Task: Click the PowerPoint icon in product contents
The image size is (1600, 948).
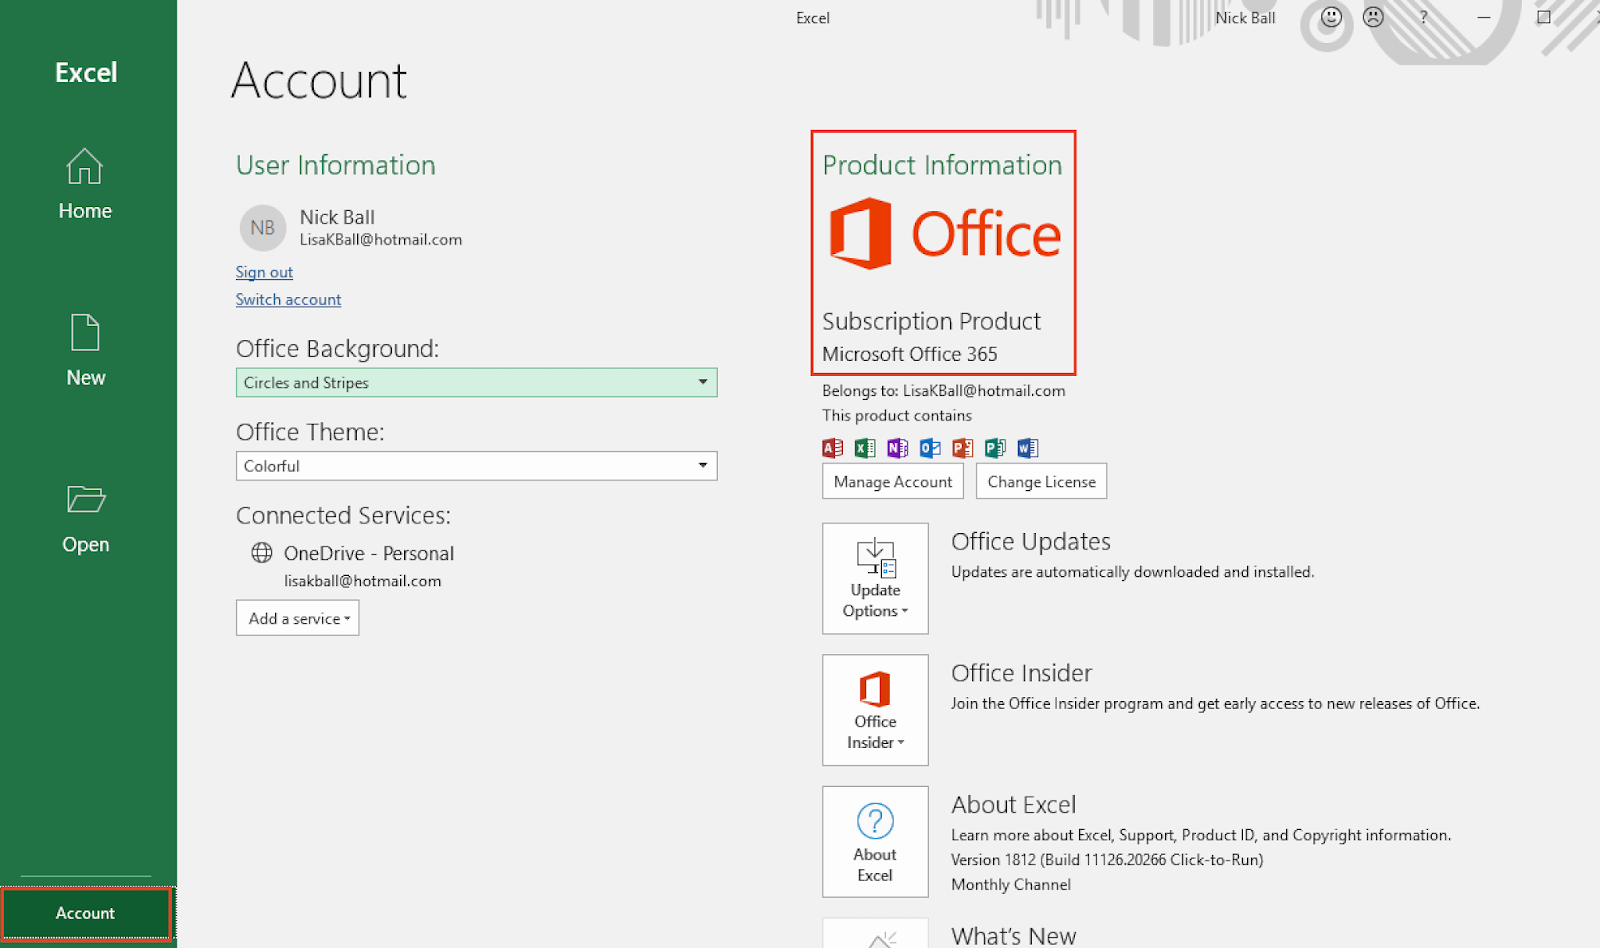Action: pos(962,447)
